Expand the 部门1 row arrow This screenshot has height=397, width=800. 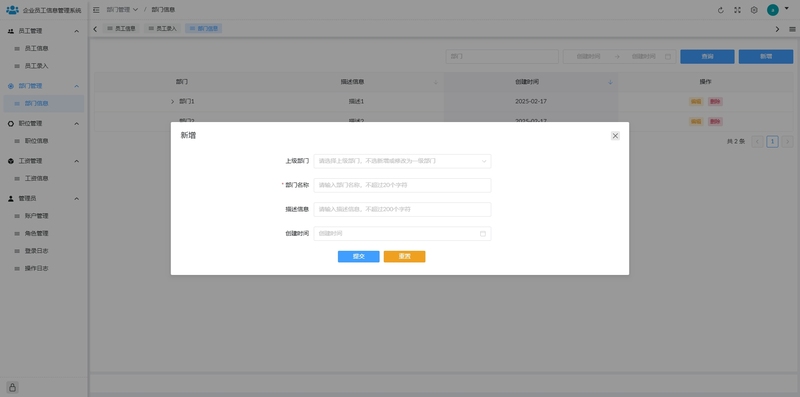(x=172, y=102)
